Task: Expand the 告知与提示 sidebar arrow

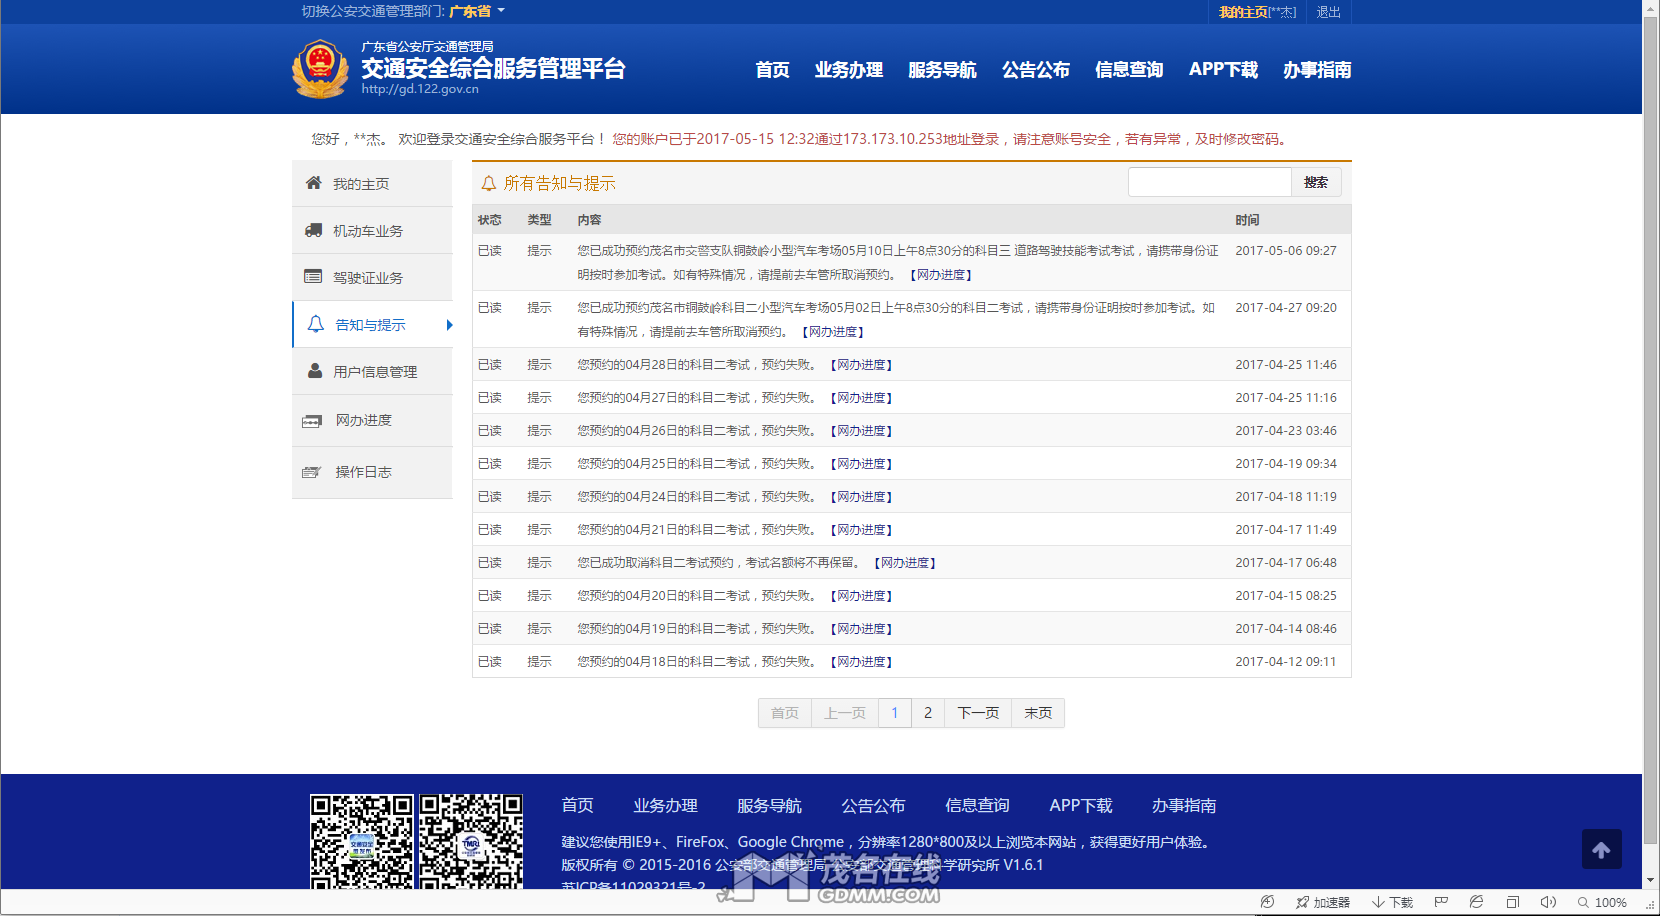Action: [450, 325]
